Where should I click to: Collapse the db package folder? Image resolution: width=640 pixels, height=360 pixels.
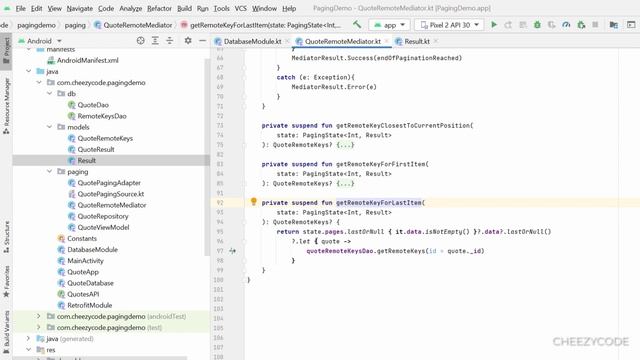pos(49,93)
